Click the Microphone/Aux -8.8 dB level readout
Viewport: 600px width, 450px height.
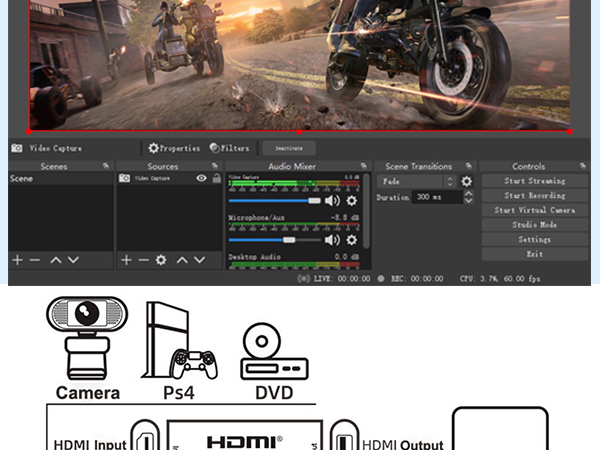tap(345, 217)
